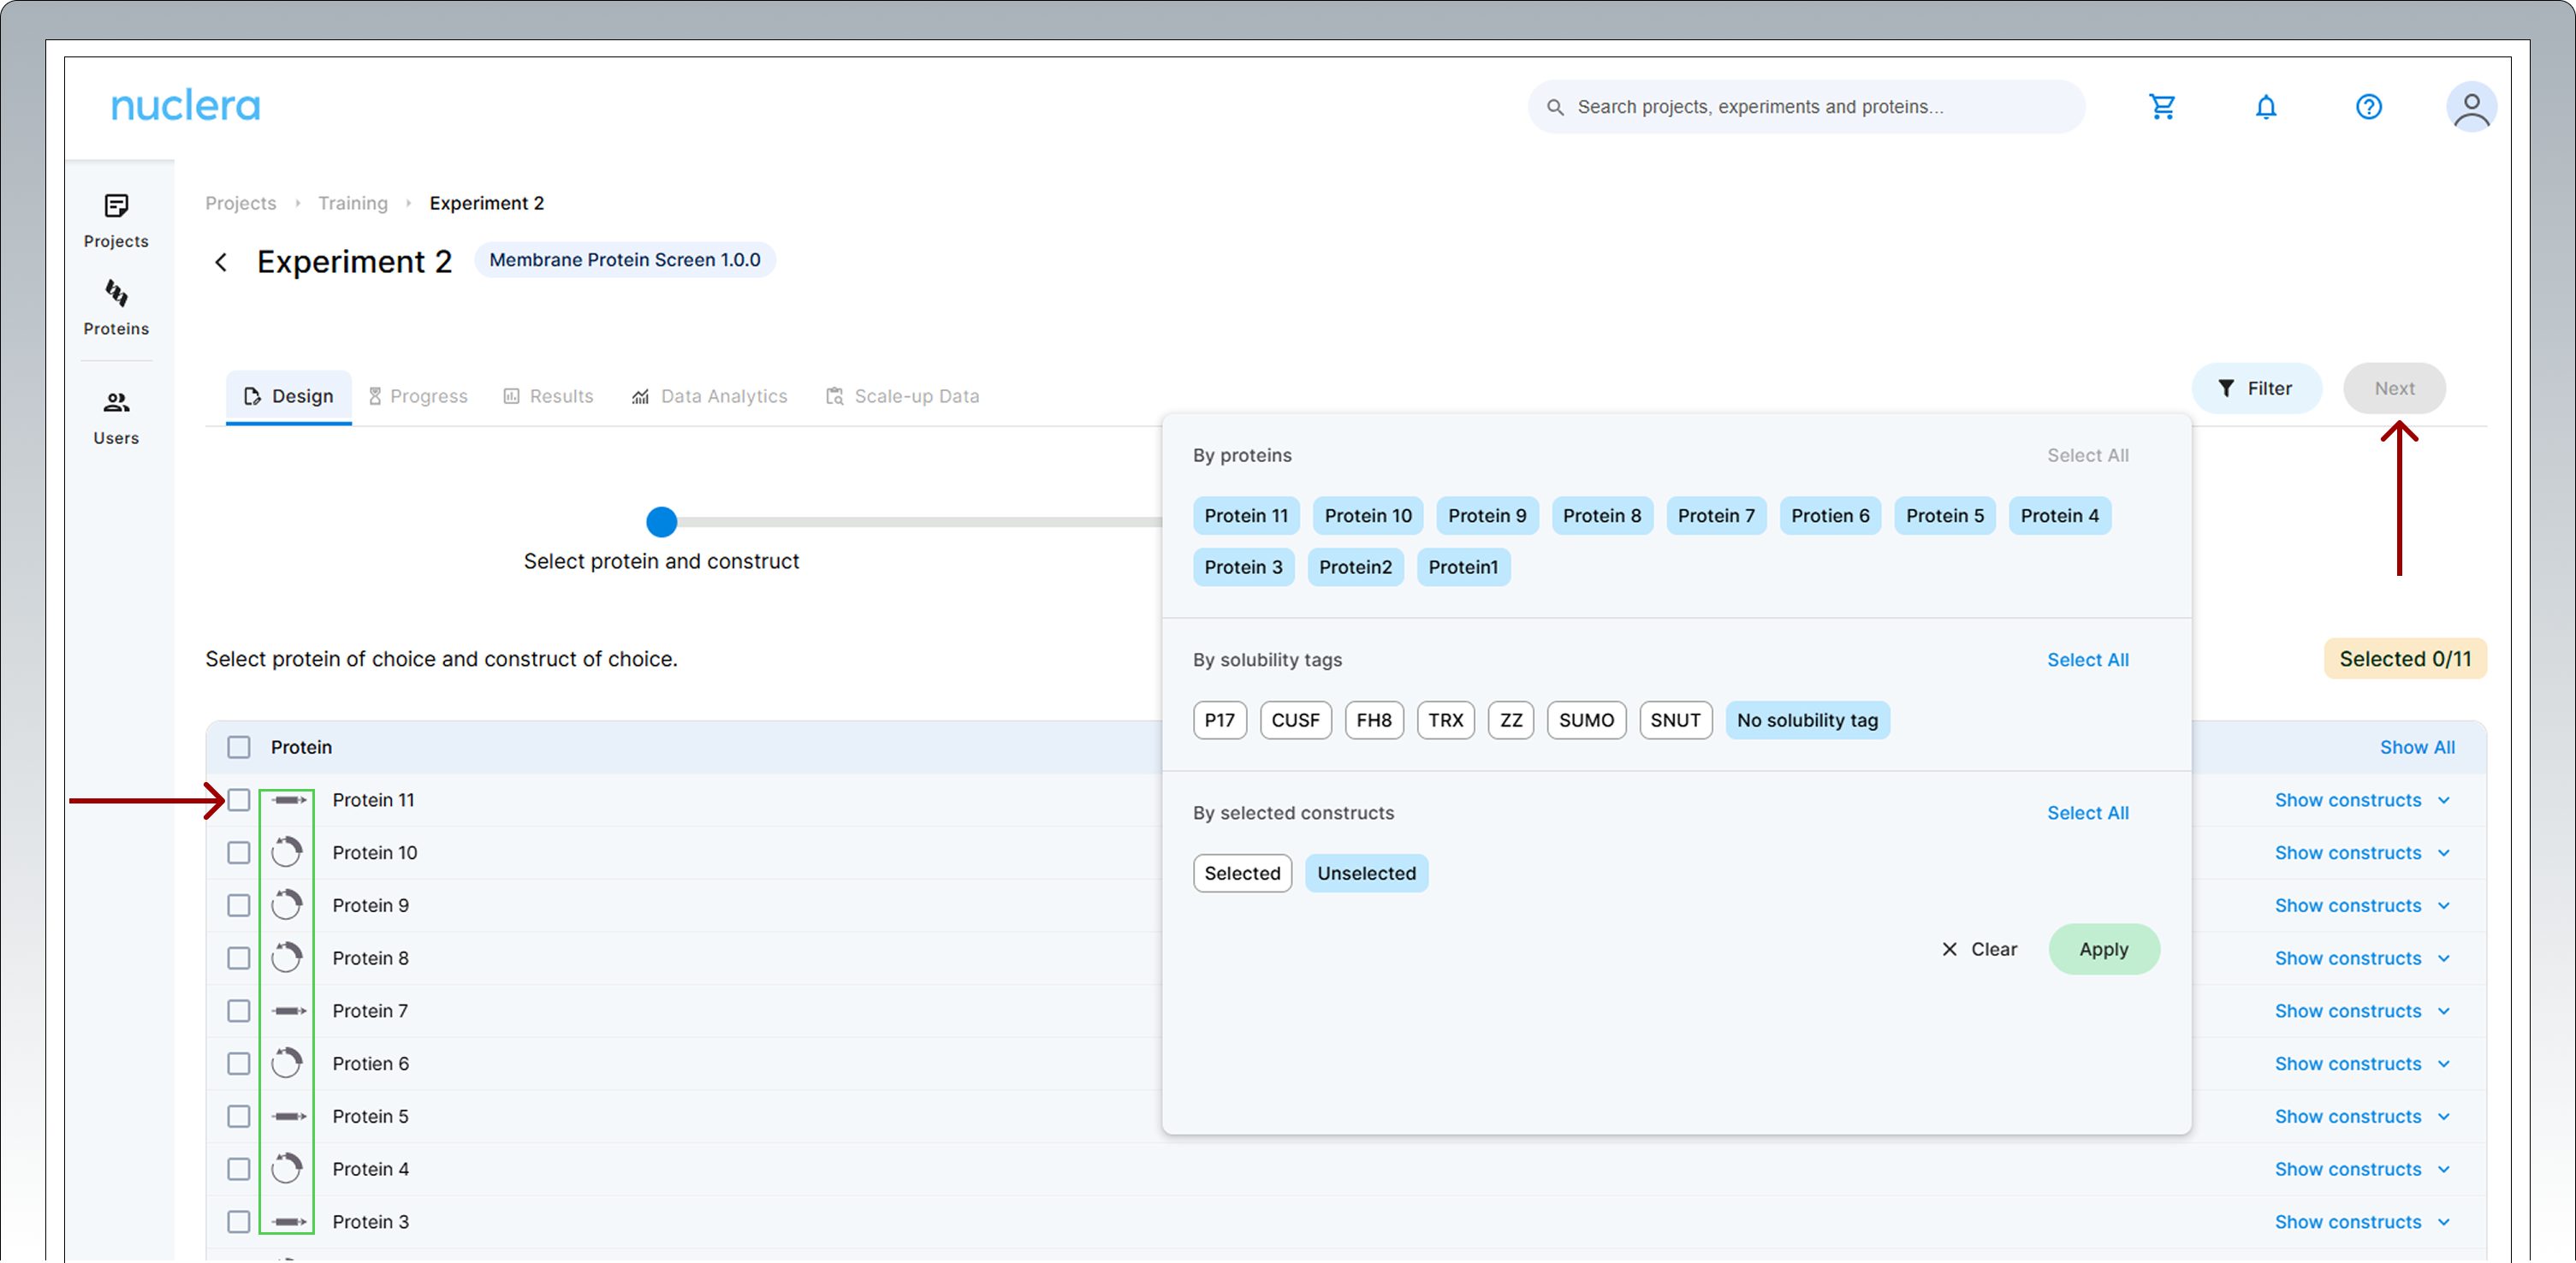
Task: Click the circular plasmid icon for Protein 8
Action: 287,958
